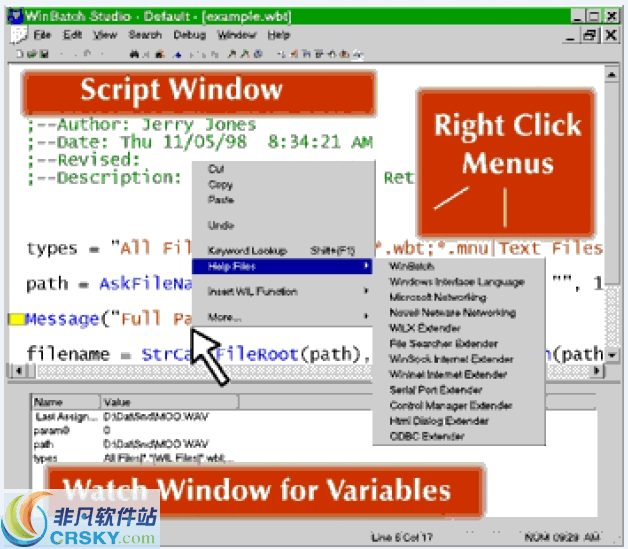The height and width of the screenshot is (549, 628).
Task: Expand the More... submenu arrow
Action: tap(366, 316)
